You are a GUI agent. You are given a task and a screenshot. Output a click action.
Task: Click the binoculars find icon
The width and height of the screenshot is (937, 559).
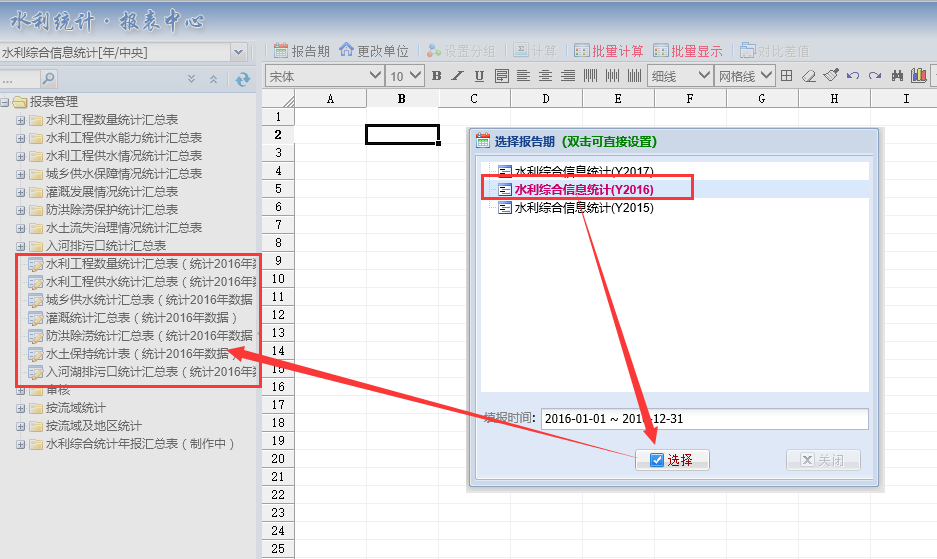897,76
